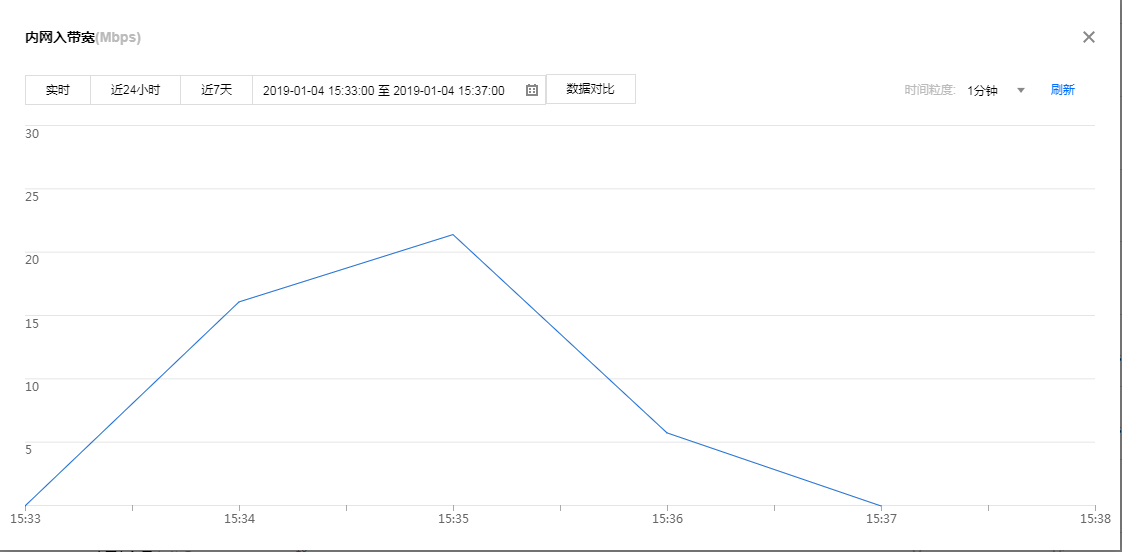Click the line peak at 15:35
Image resolution: width=1122 pixels, height=552 pixels.
tap(453, 235)
